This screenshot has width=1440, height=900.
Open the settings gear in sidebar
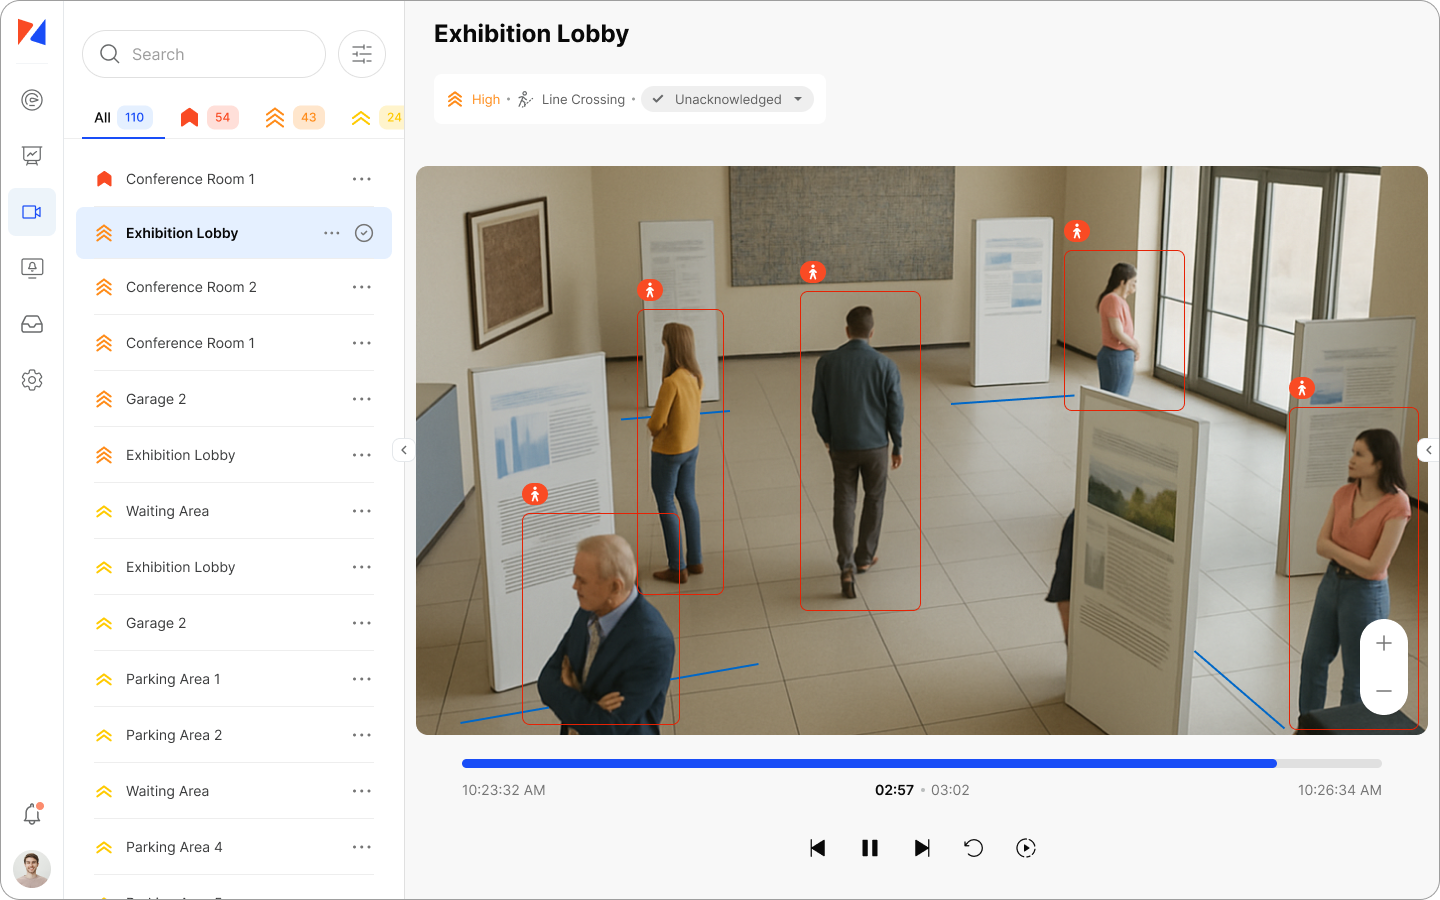coord(32,380)
